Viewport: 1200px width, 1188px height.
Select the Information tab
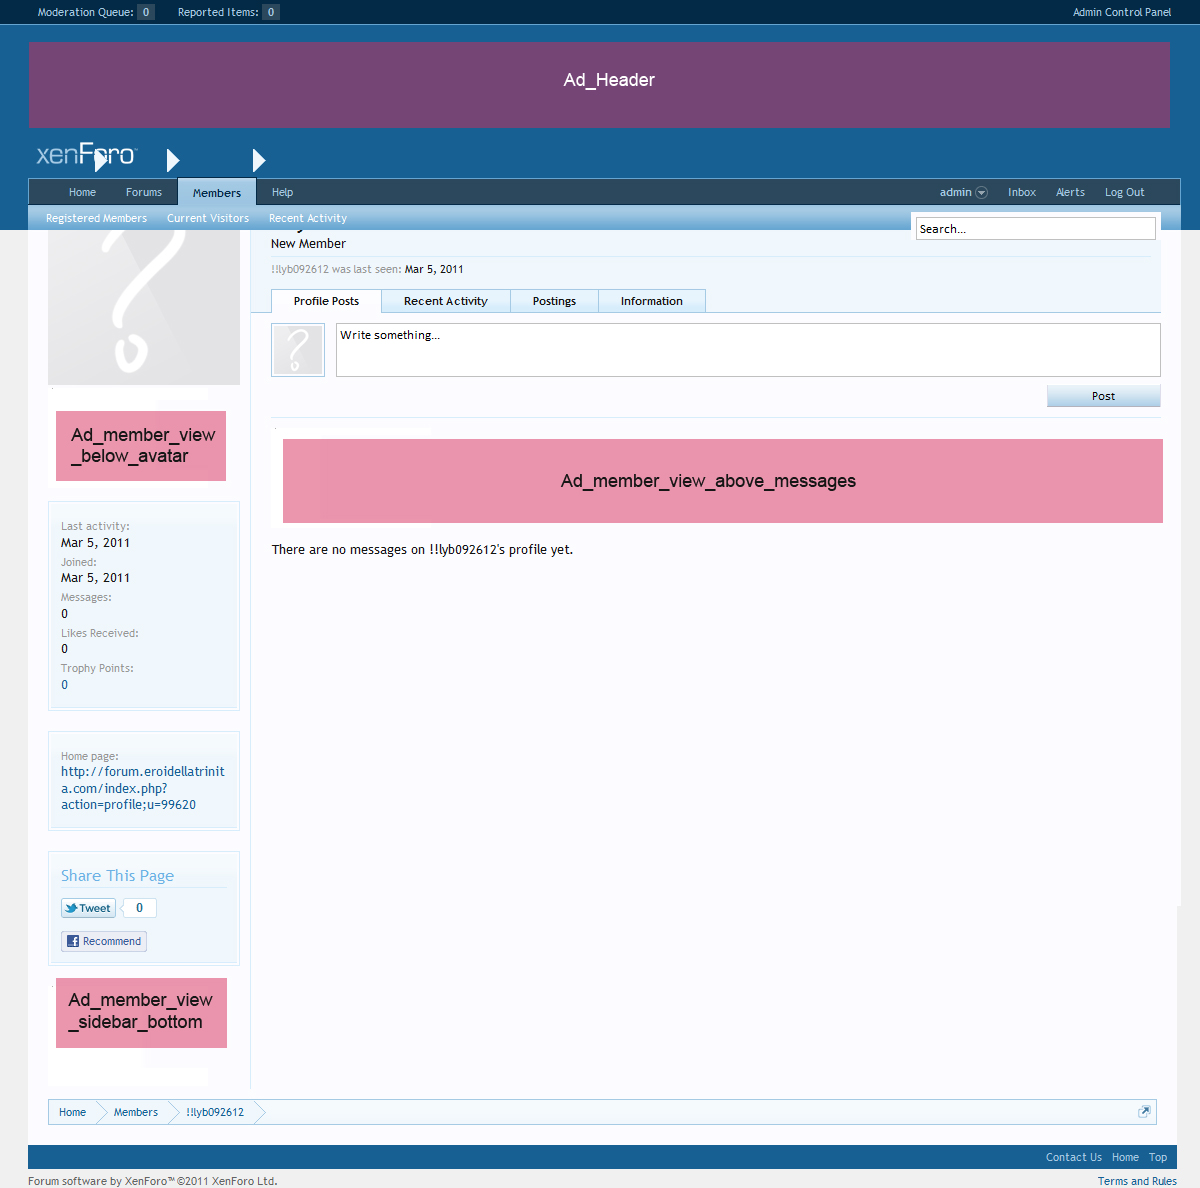point(651,301)
